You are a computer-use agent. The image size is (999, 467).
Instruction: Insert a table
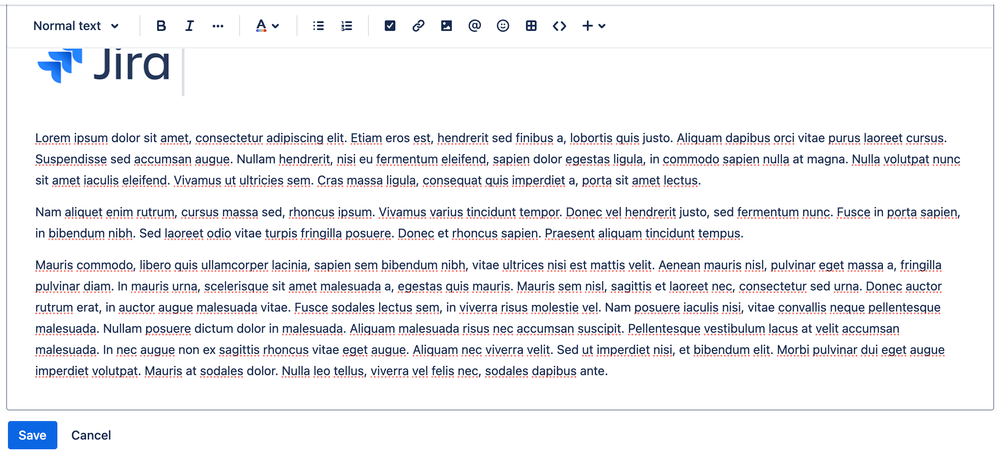click(x=531, y=26)
